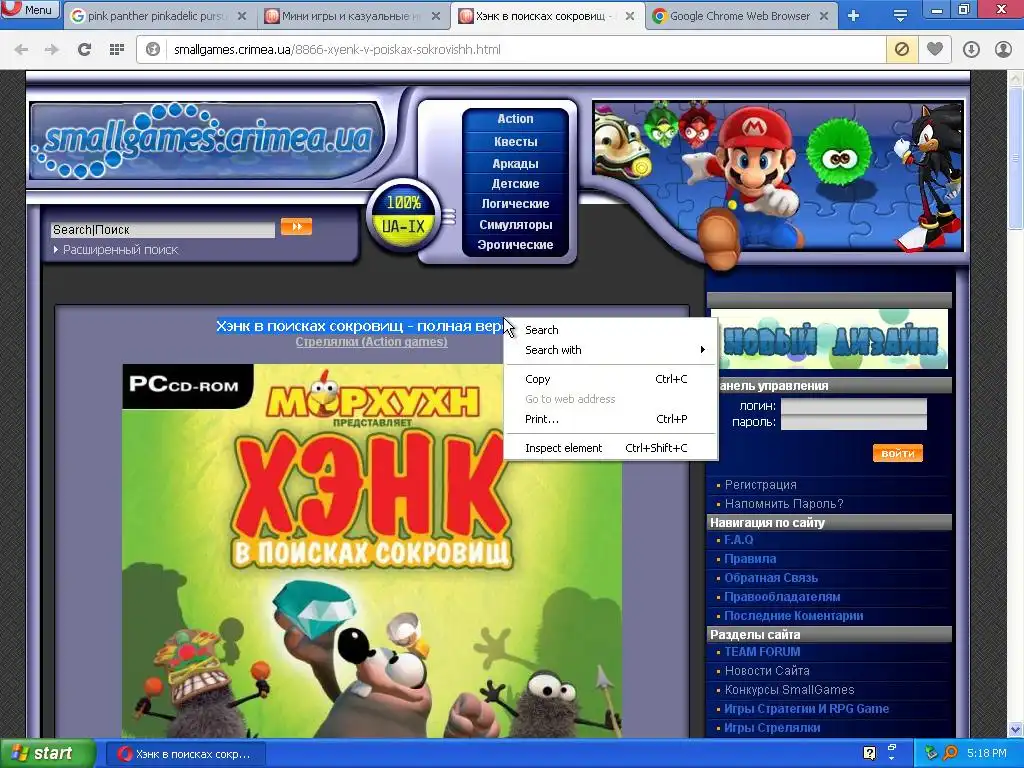
Task: Open the Правила link
Action: [750, 558]
